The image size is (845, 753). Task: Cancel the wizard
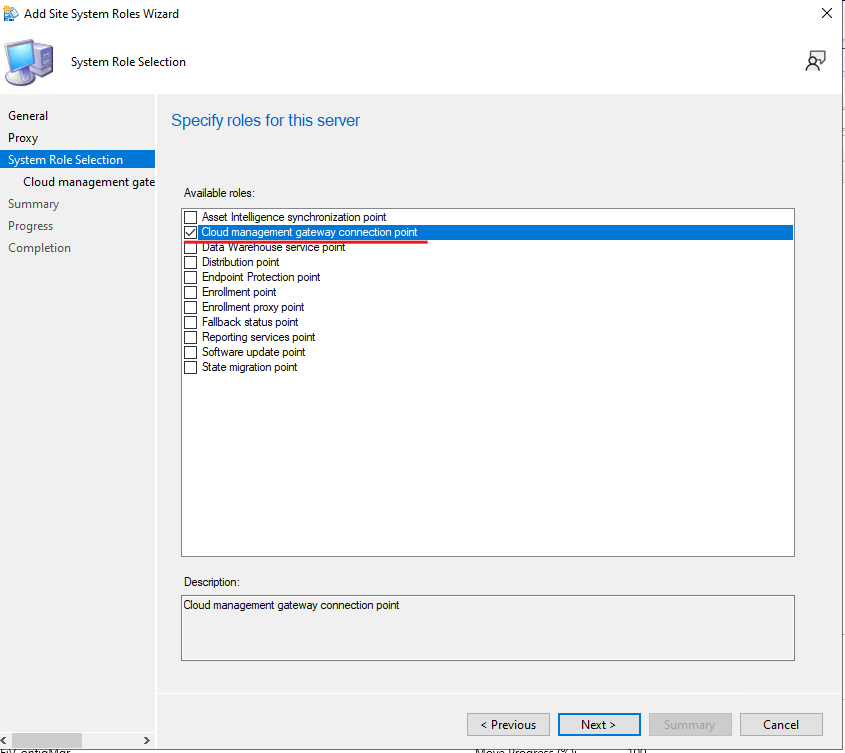pos(781,725)
